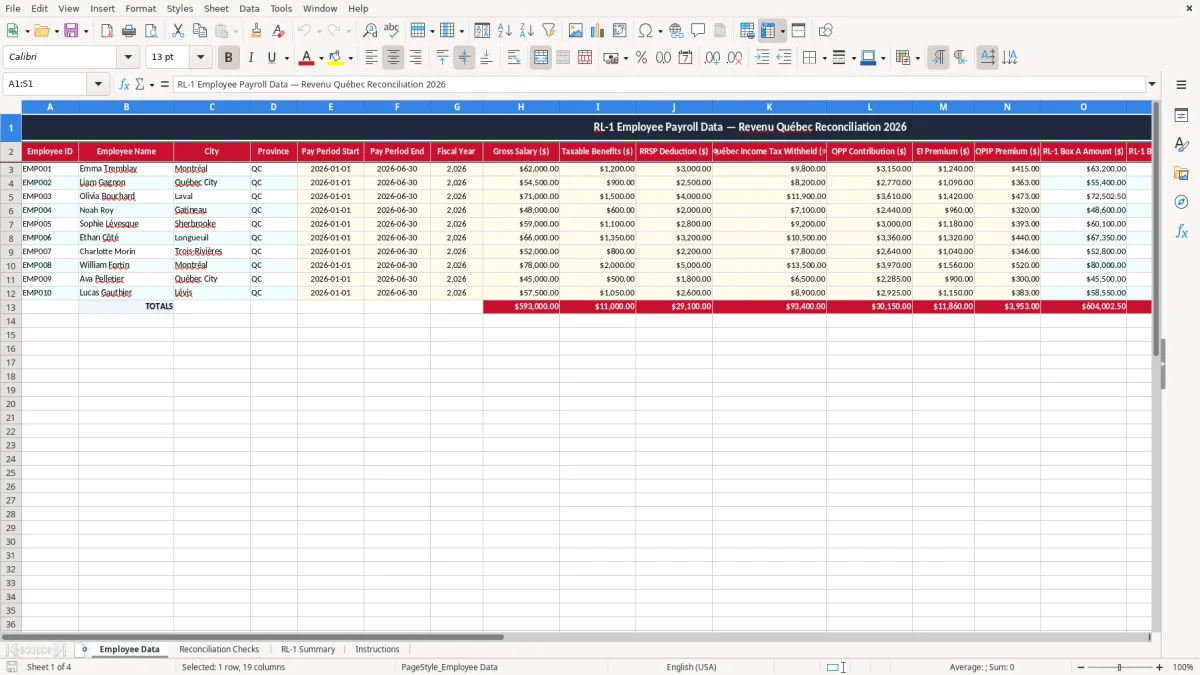Apply red Font Color swatch
The image size is (1200, 675).
tap(307, 58)
